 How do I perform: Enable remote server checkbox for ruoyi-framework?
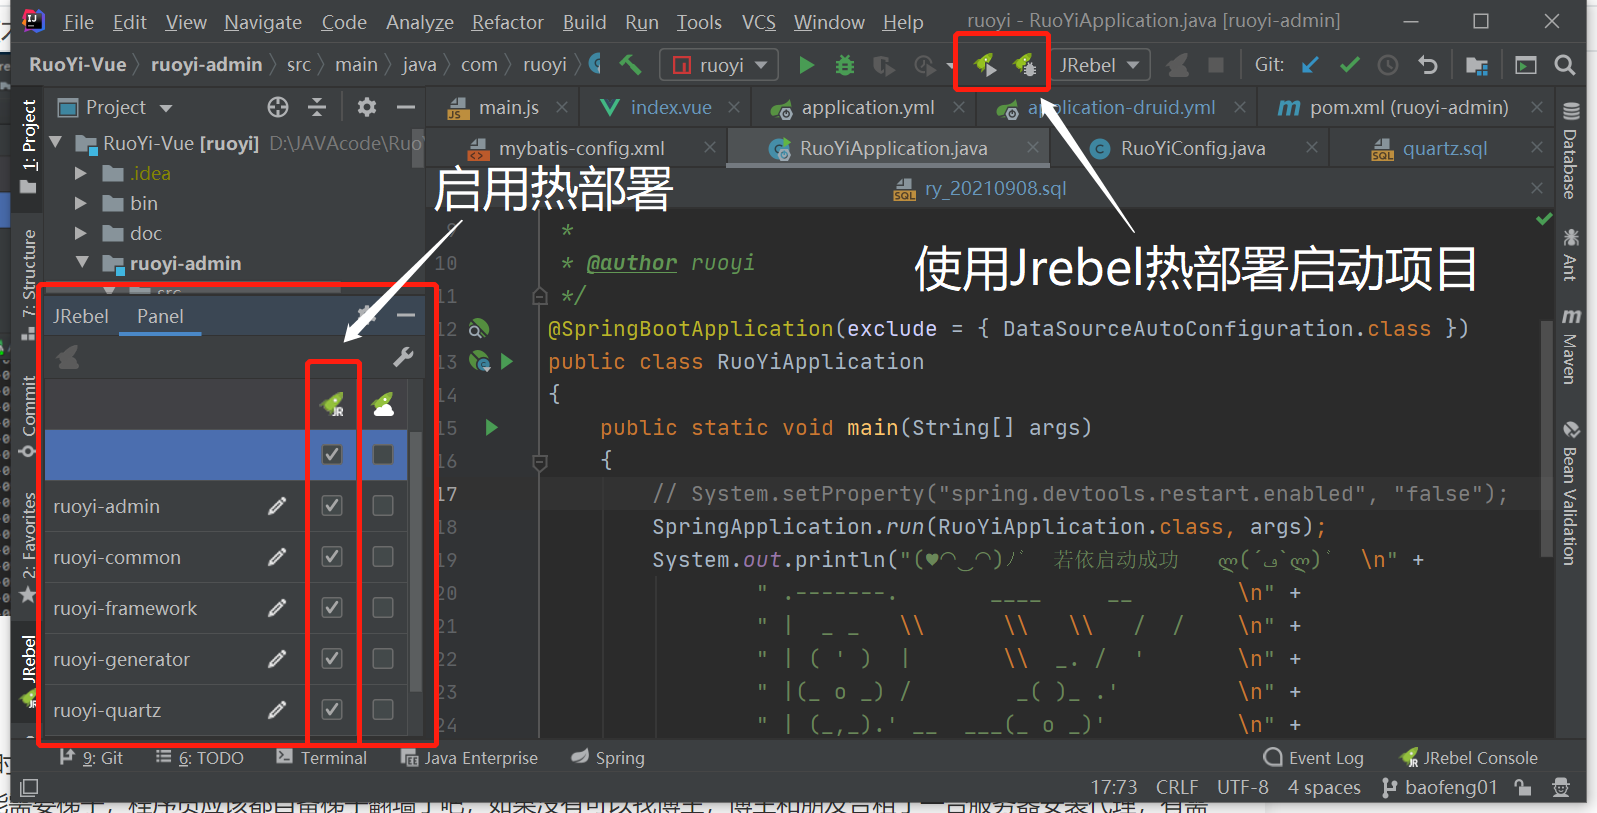point(383,608)
